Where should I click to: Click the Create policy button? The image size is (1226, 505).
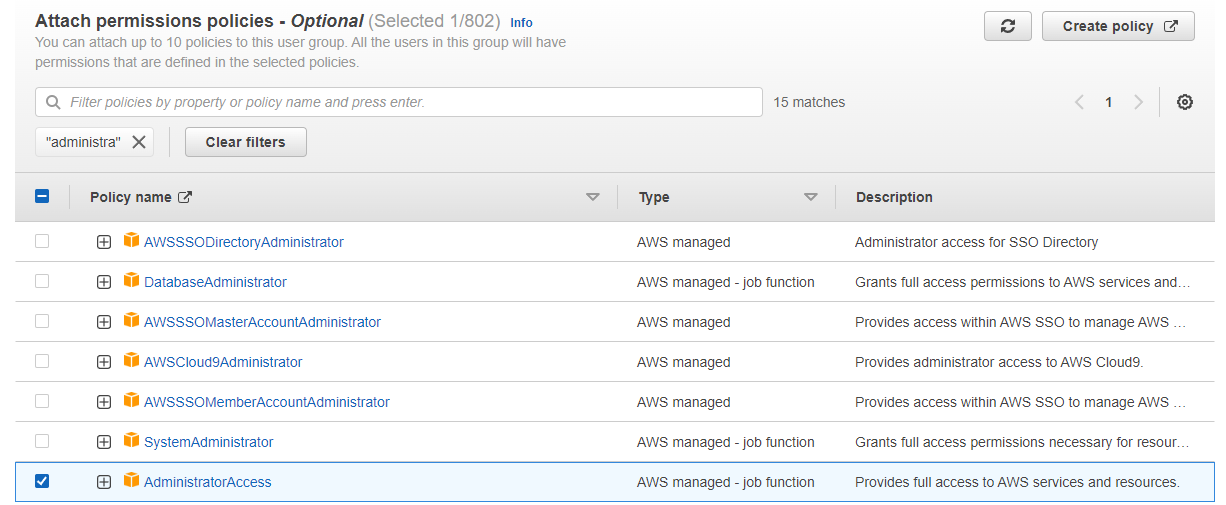[x=1118, y=27]
